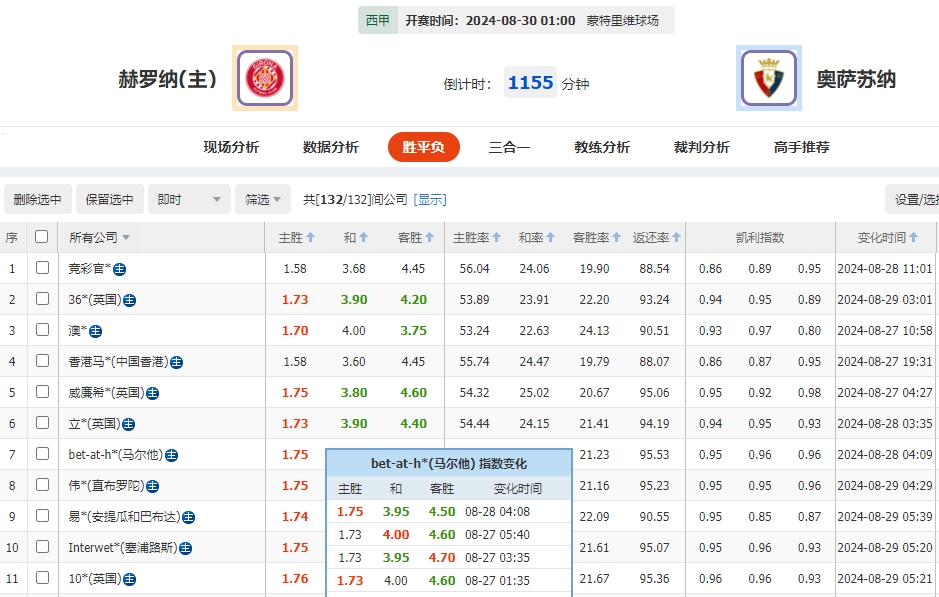
Task: Click the Osasuna (奥萨苏纳) team crest logo
Action: [768, 78]
